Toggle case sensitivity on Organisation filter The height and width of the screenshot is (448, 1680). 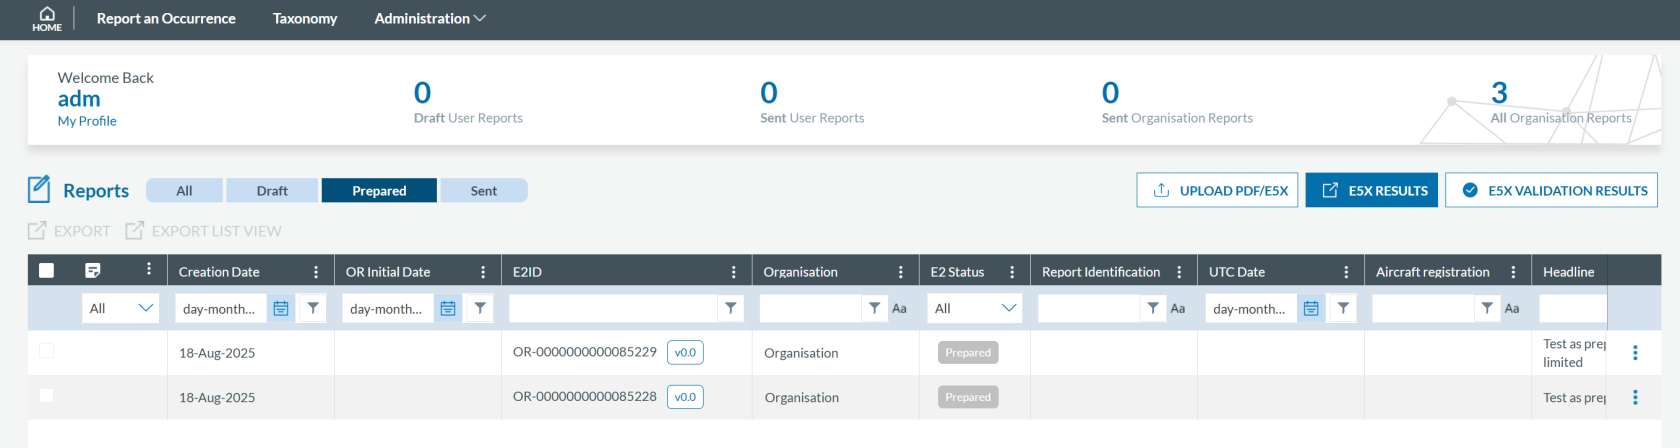tap(899, 309)
